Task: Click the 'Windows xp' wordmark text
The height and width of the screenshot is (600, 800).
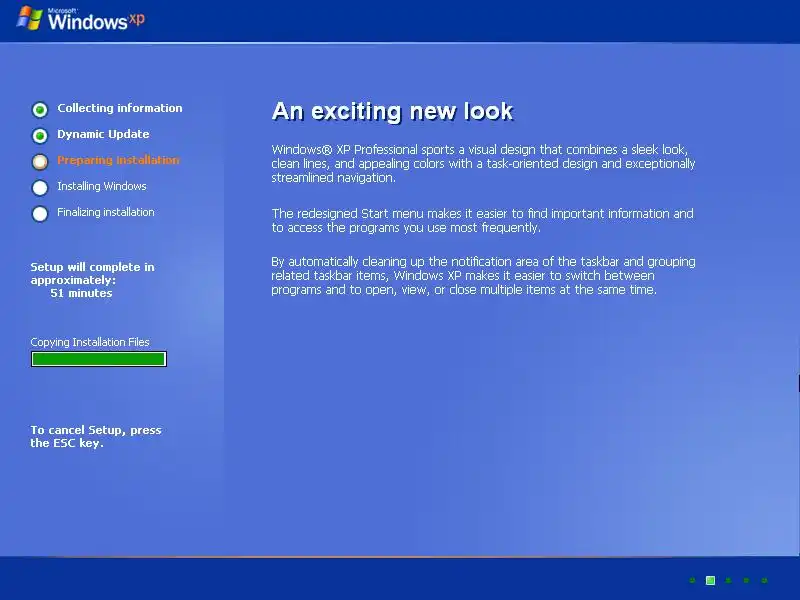Action: (x=96, y=20)
